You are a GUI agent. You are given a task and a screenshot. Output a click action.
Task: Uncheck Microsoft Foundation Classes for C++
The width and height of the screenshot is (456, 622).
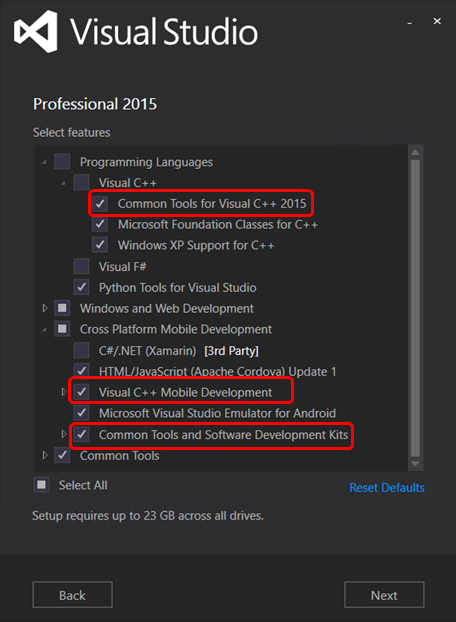pos(100,224)
